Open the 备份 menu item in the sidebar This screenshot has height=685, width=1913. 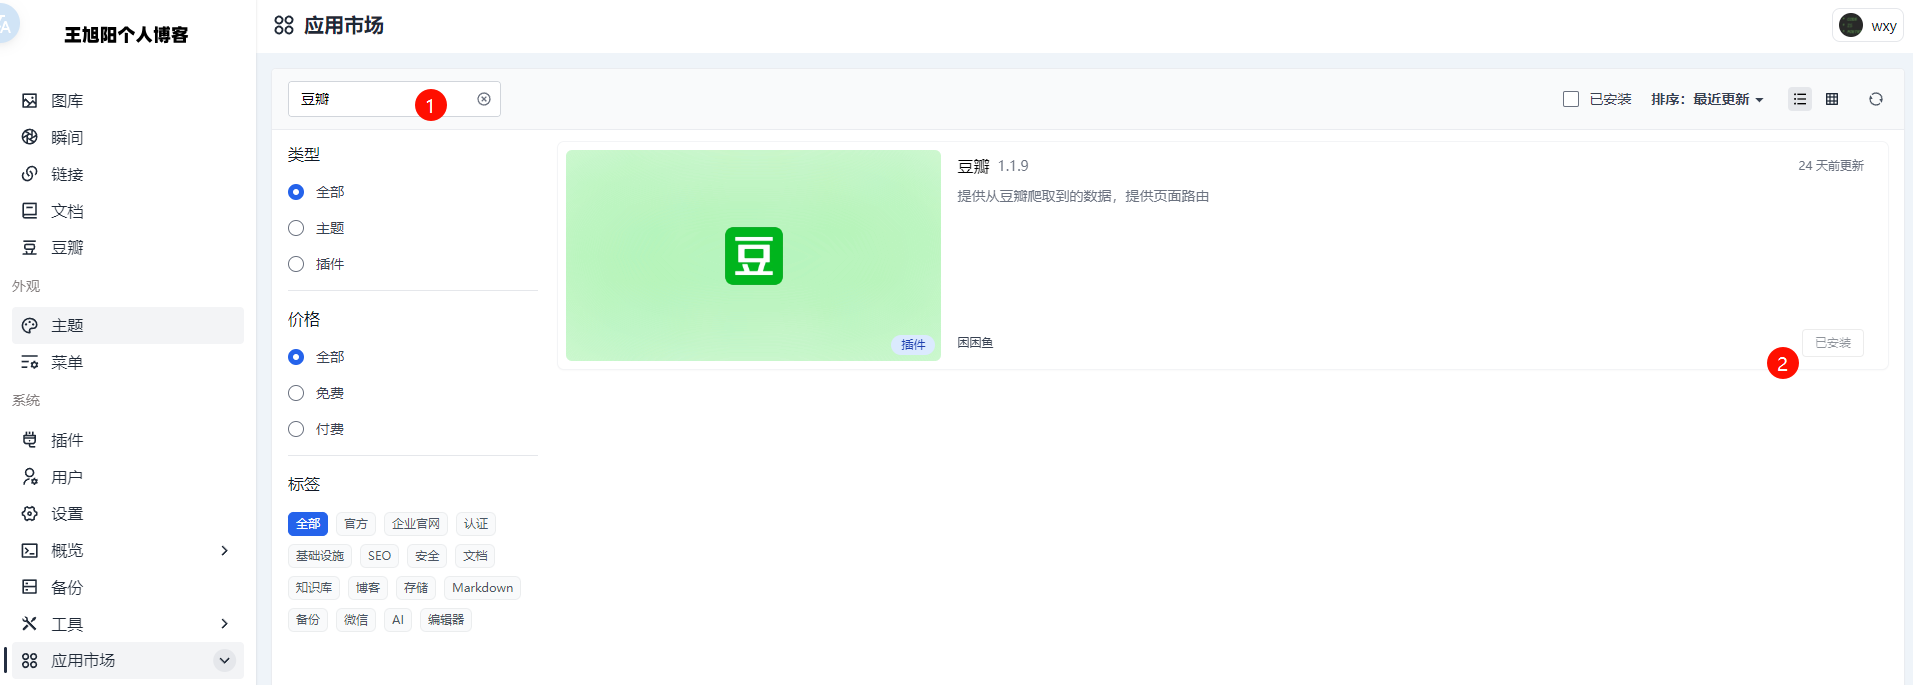pyautogui.click(x=67, y=588)
